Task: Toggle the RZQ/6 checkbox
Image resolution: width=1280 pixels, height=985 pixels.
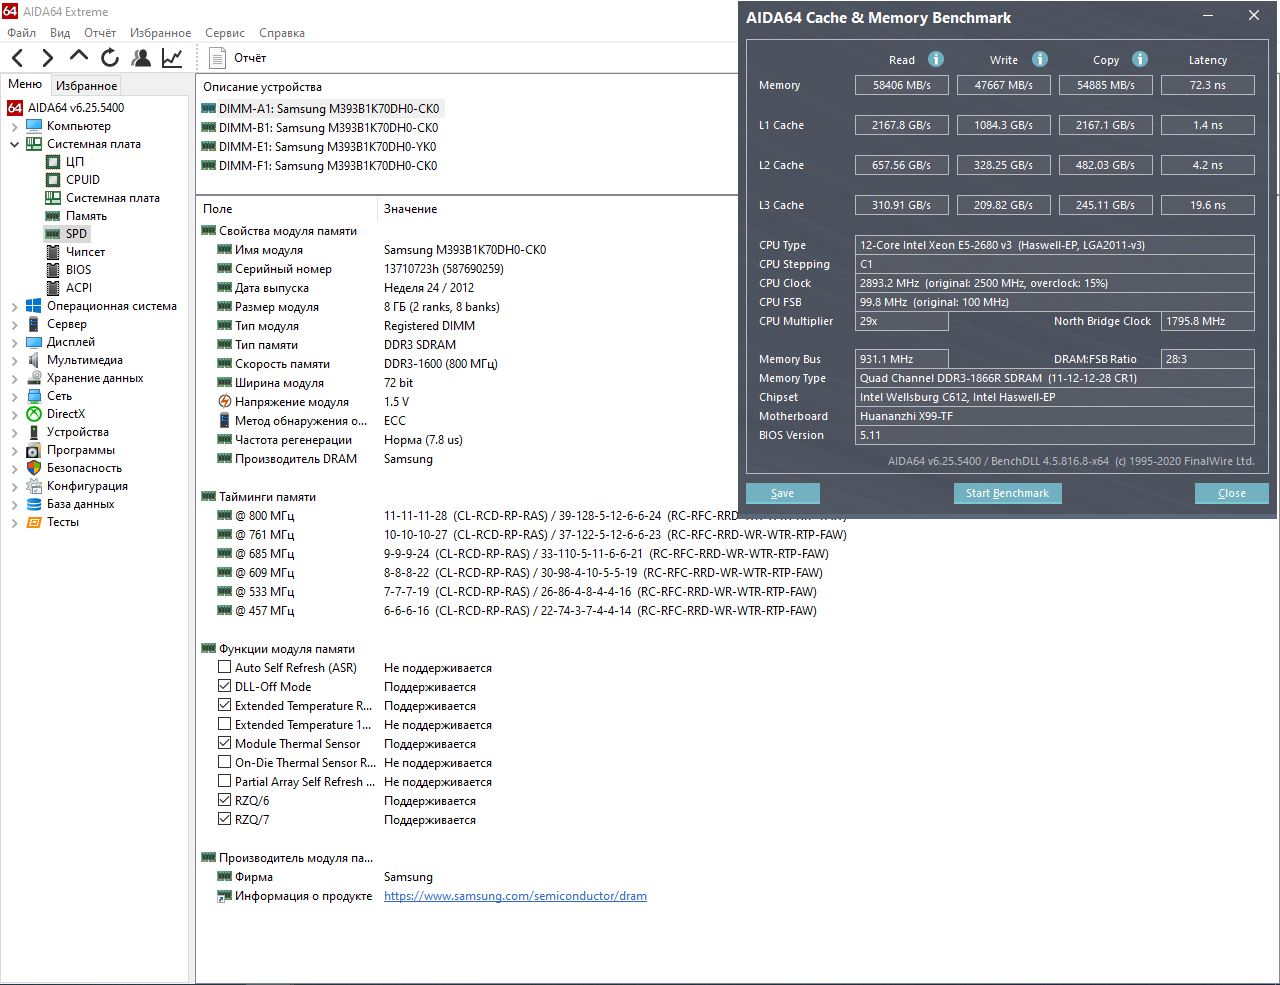Action: 225,800
